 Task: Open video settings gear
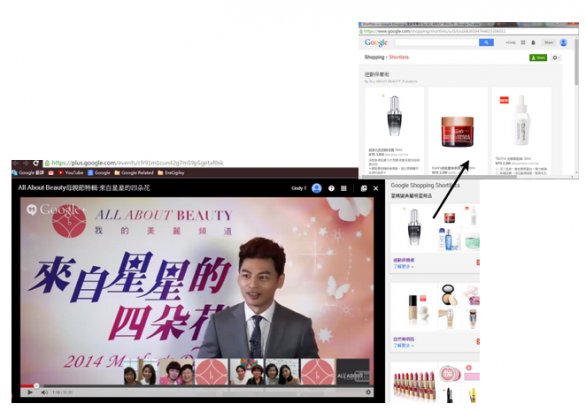368,392
